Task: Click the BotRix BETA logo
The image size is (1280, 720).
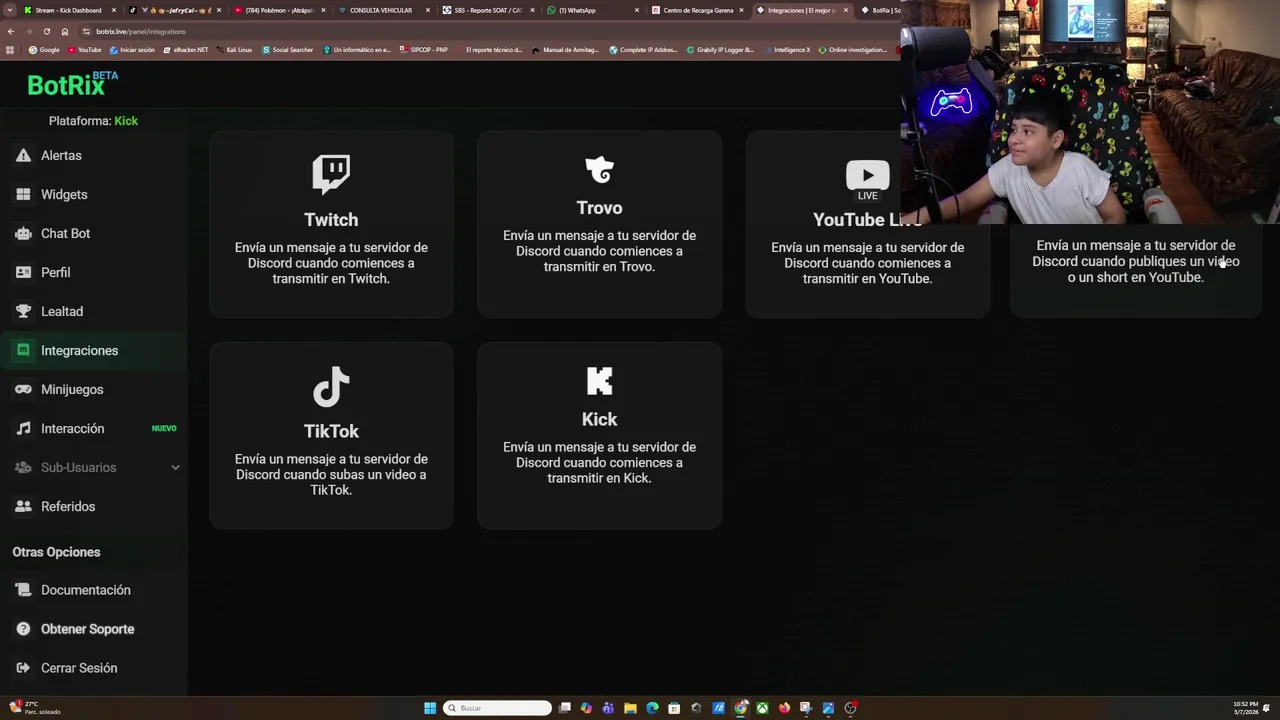Action: pos(72,84)
